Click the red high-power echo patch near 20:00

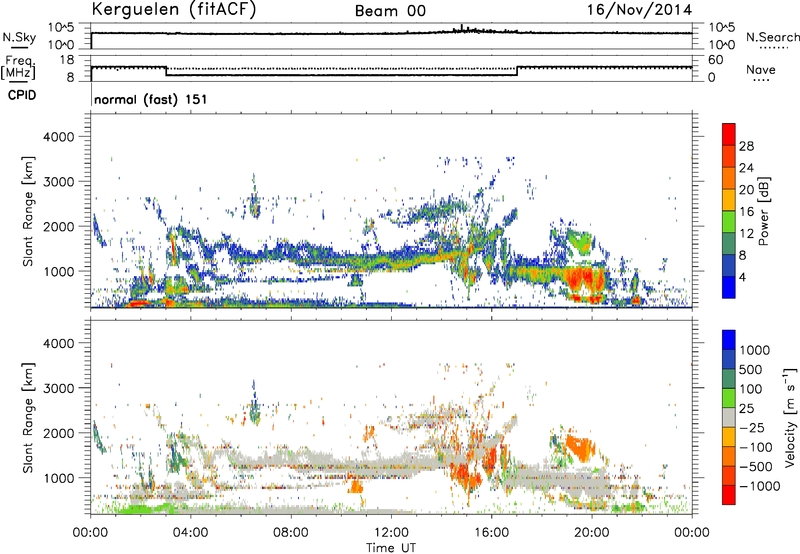(585, 280)
